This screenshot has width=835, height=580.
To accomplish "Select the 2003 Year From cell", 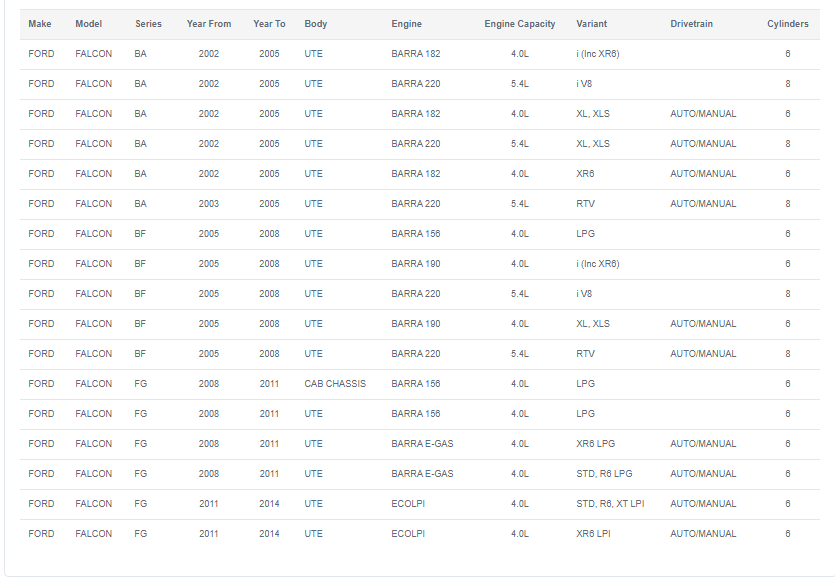I will point(209,204).
